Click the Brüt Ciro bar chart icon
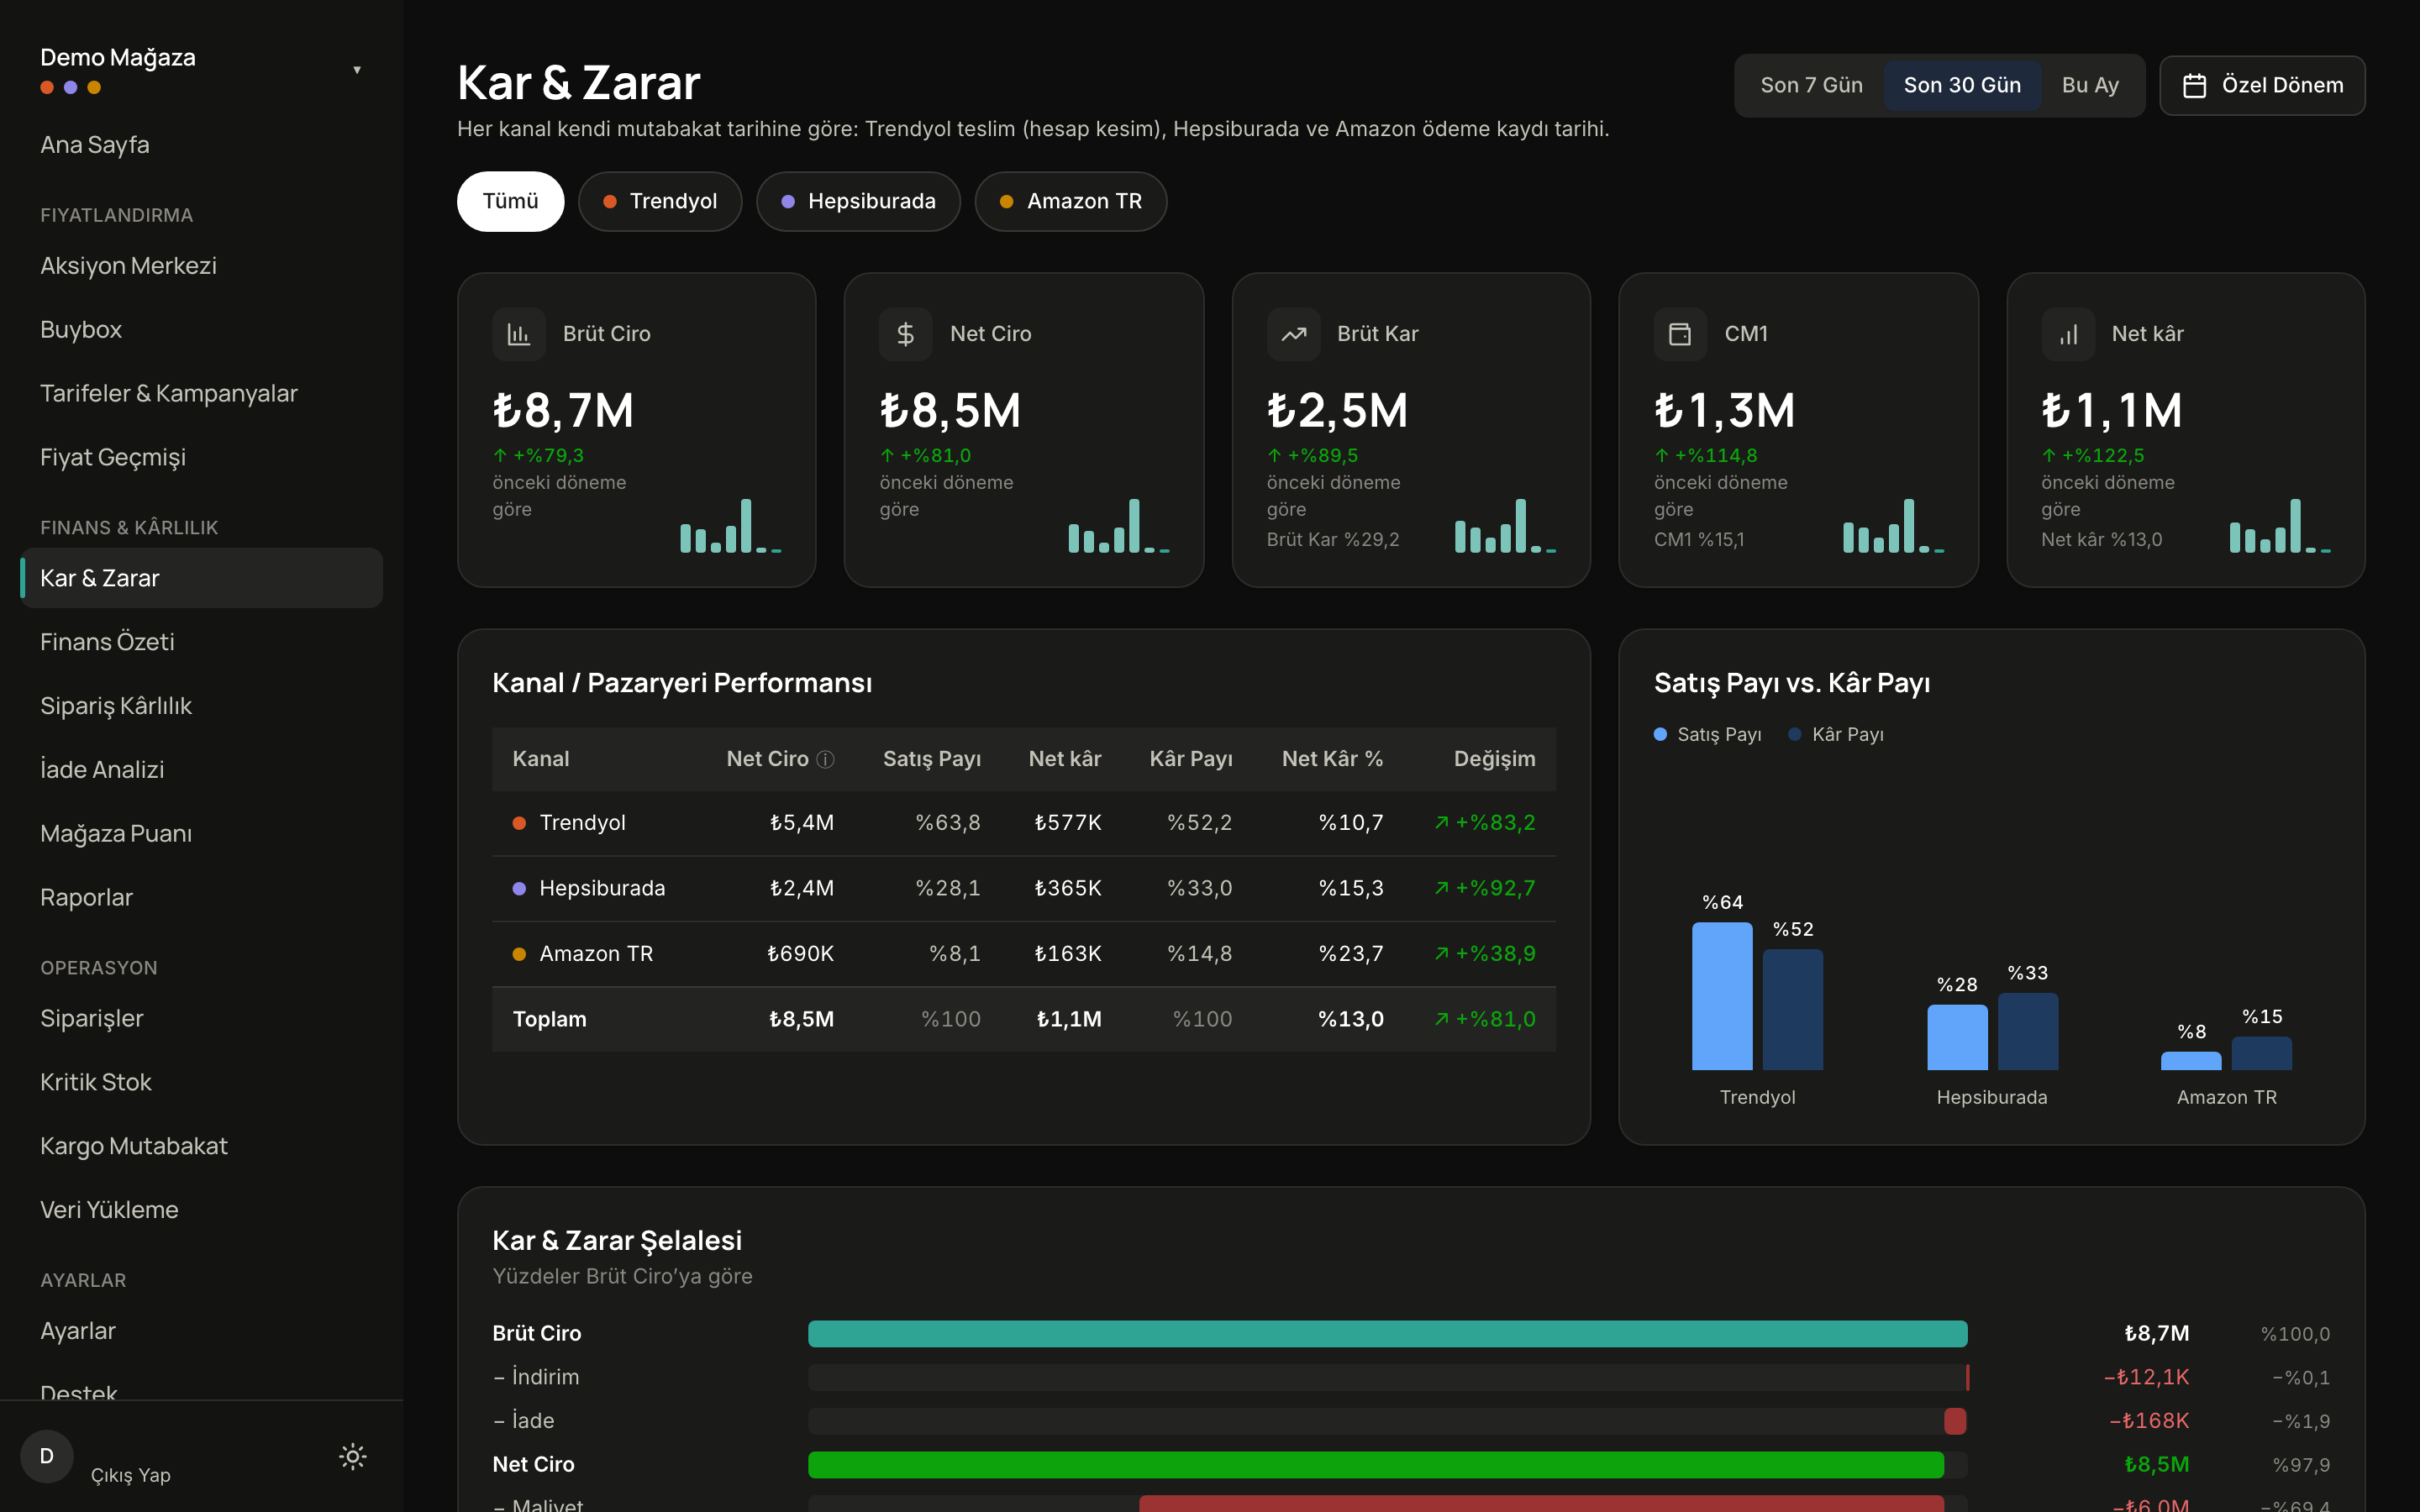The height and width of the screenshot is (1512, 2420). [x=518, y=334]
